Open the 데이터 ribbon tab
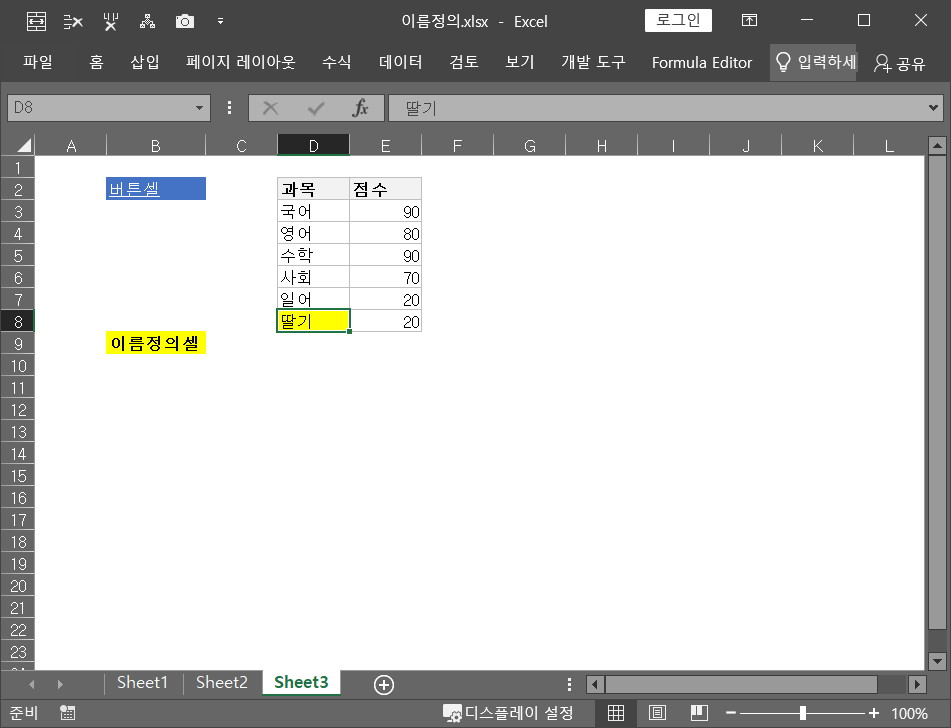Screen dimensions: 951x728 (400, 62)
